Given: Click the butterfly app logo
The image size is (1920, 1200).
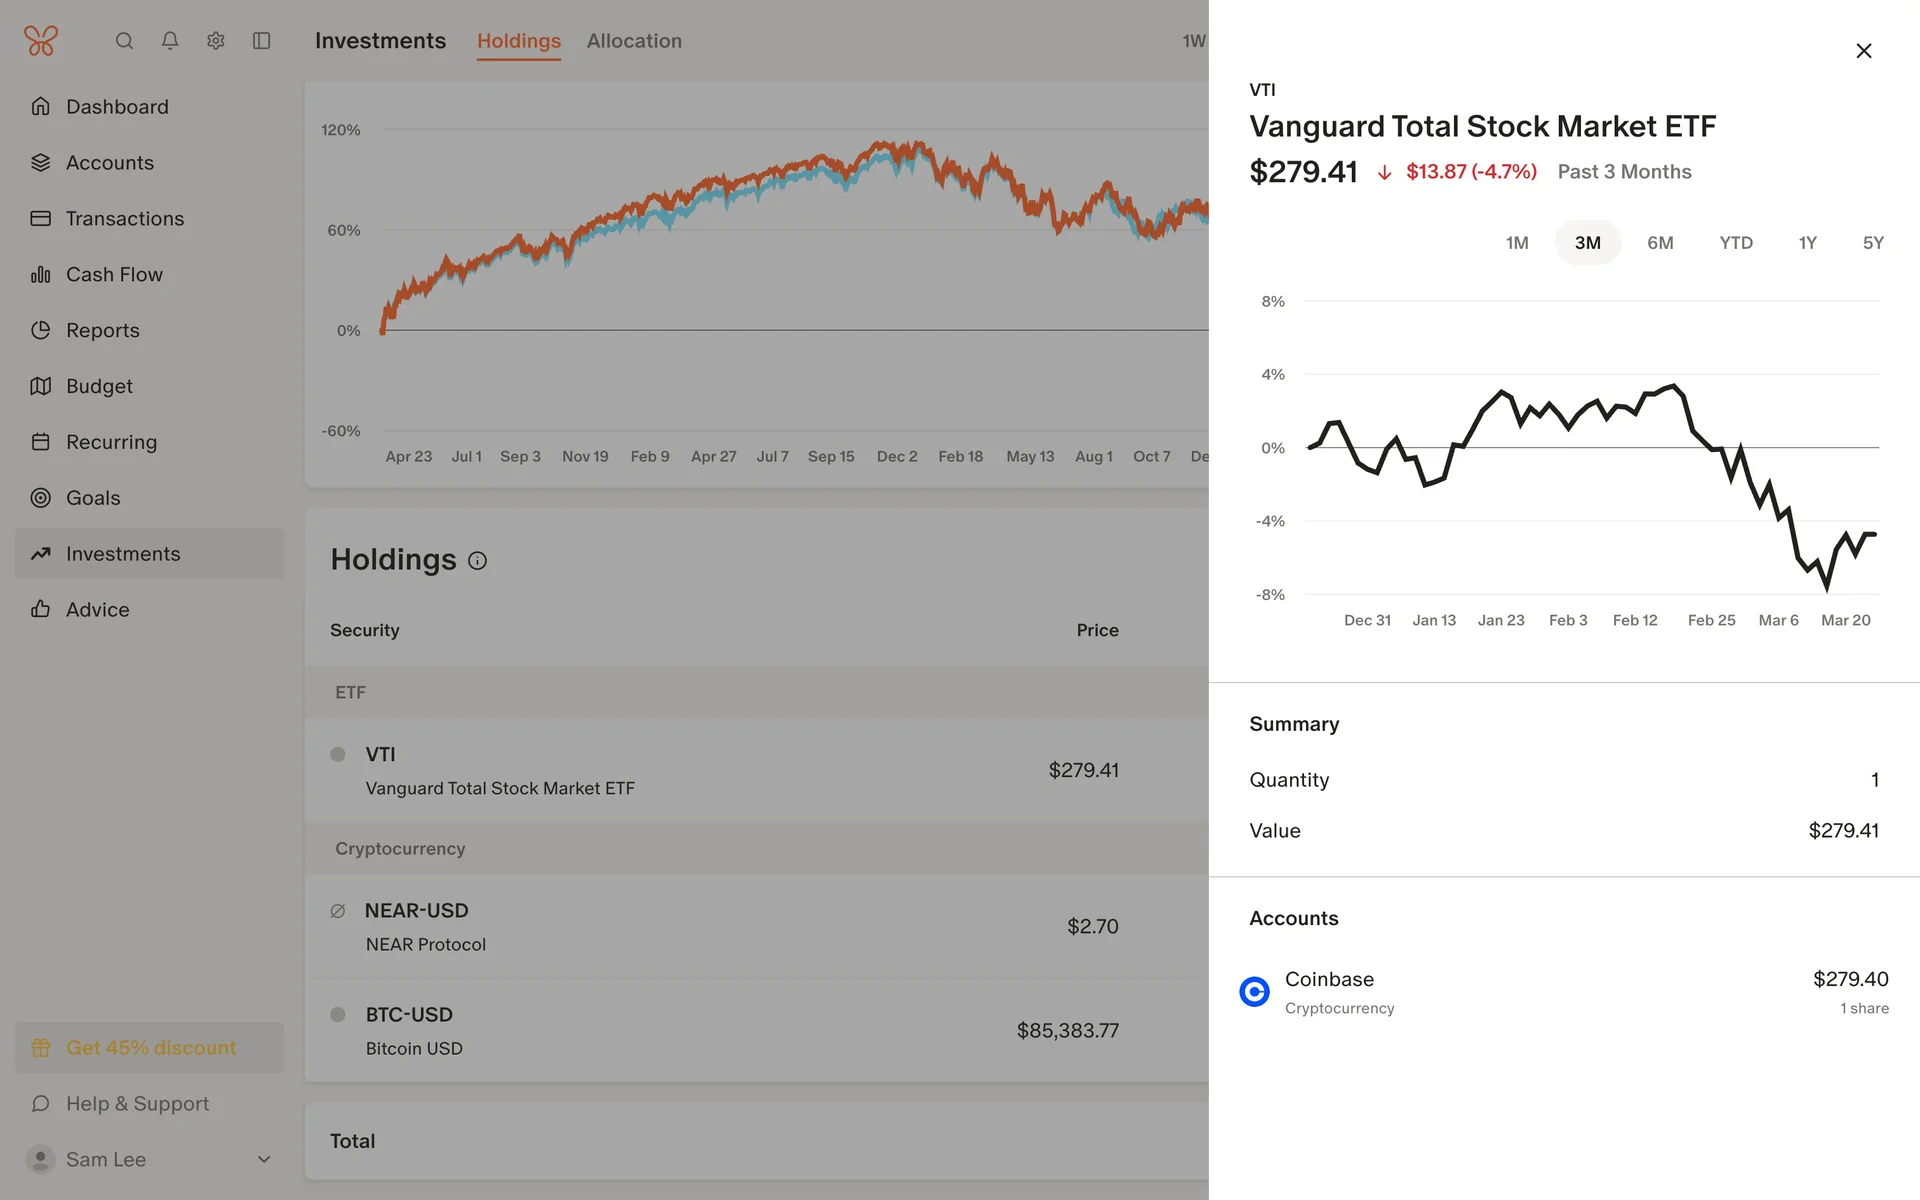Looking at the screenshot, I should (x=41, y=41).
